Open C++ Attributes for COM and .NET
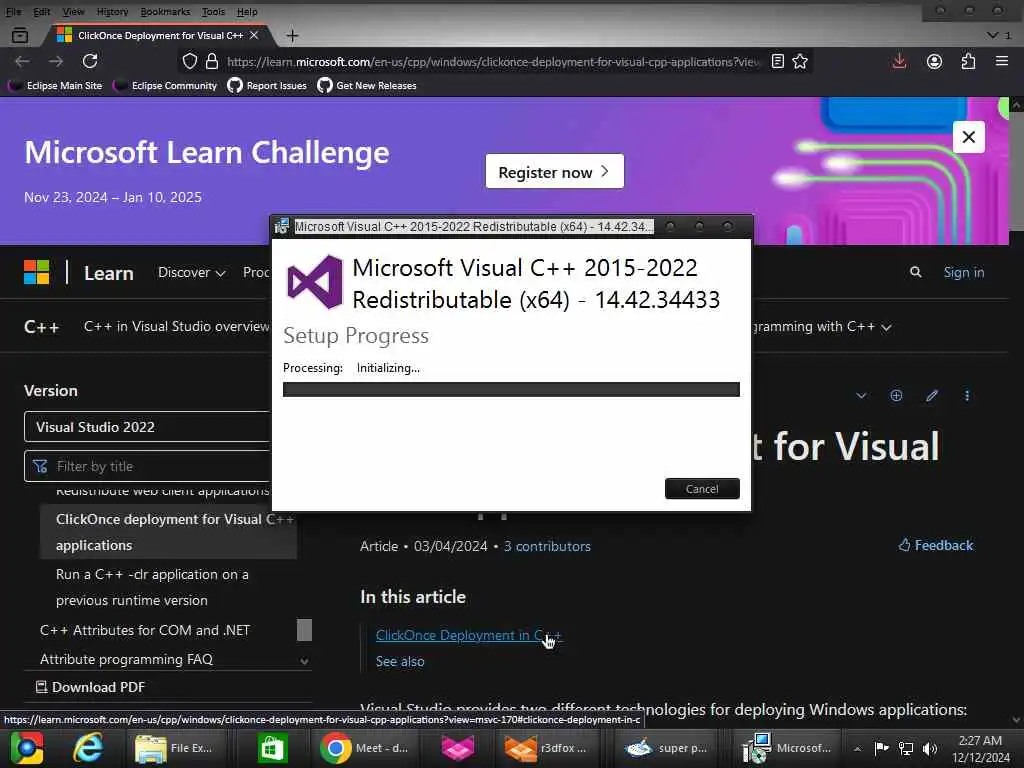Screen dimensions: 1024x768 pyautogui.click(x=145, y=630)
